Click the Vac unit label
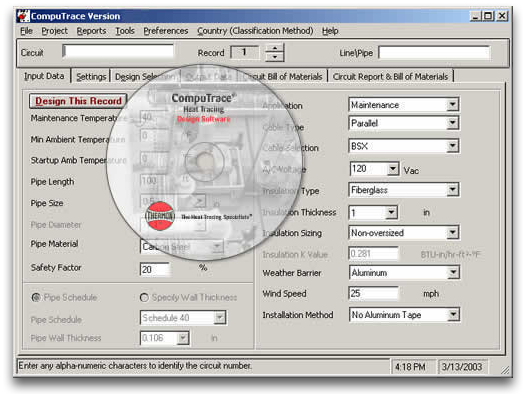The image size is (523, 394). (411, 170)
